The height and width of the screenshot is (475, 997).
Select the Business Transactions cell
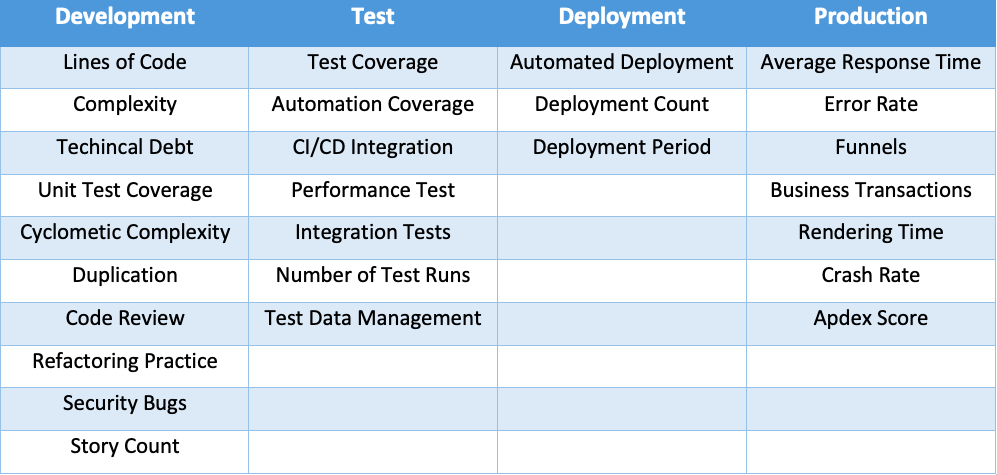tap(870, 190)
